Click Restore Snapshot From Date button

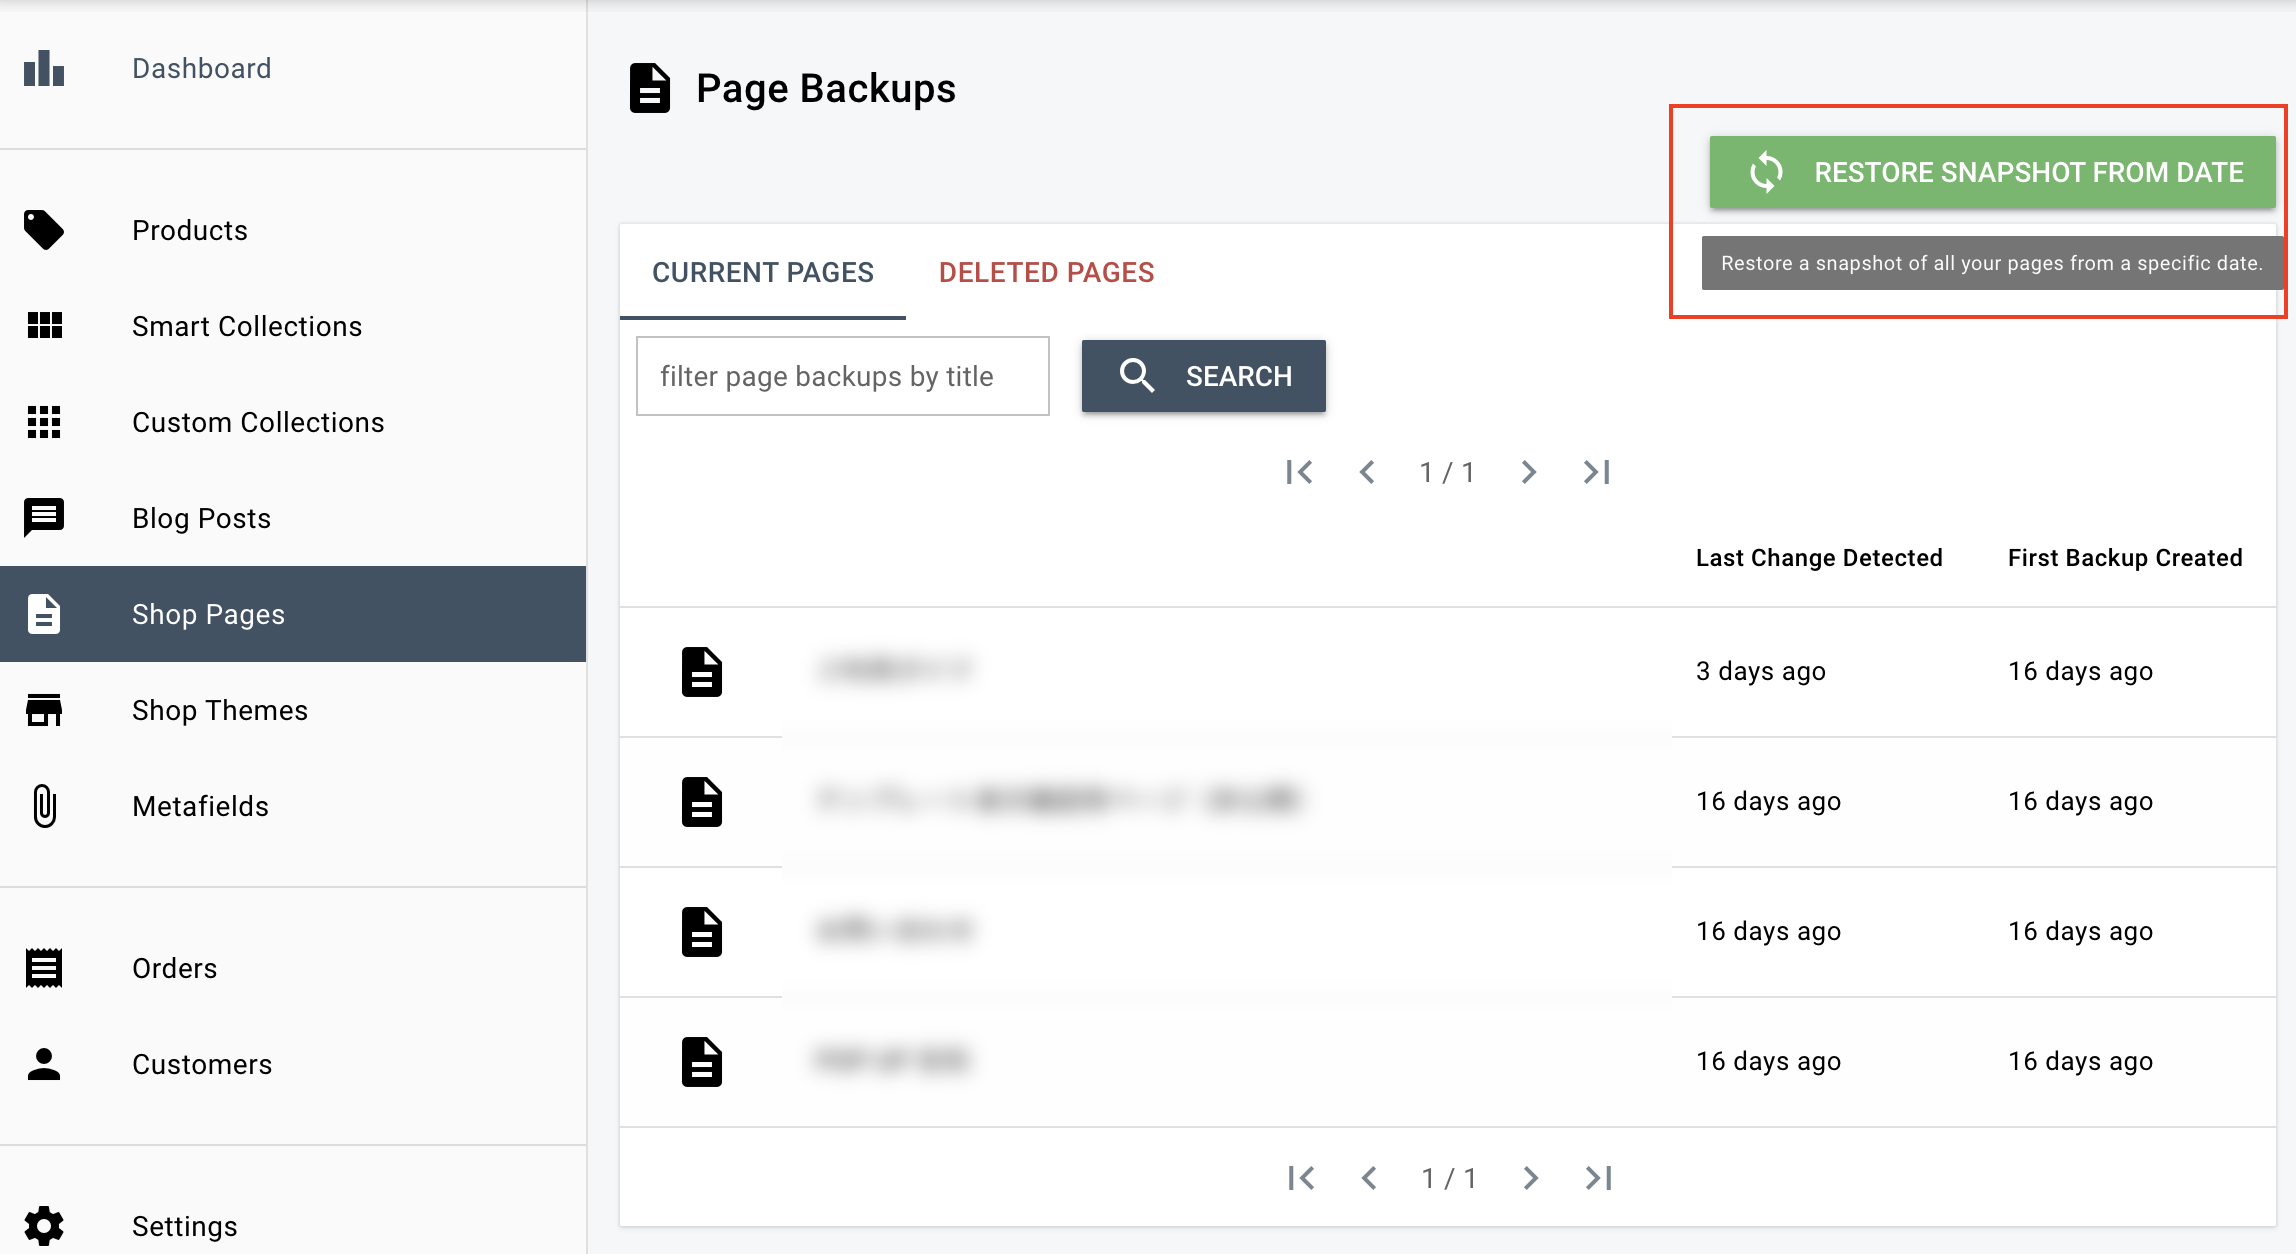(1992, 172)
